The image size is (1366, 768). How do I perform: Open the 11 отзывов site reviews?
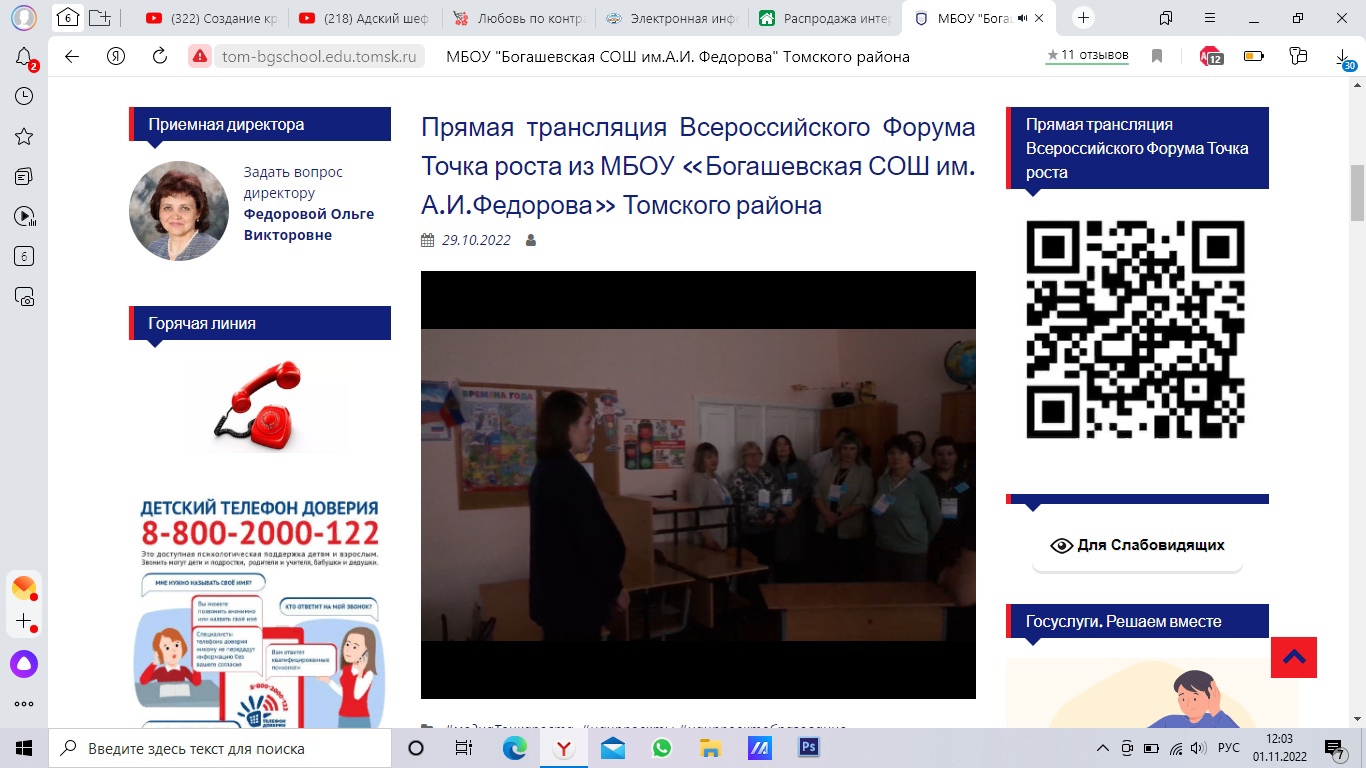[x=1088, y=56]
